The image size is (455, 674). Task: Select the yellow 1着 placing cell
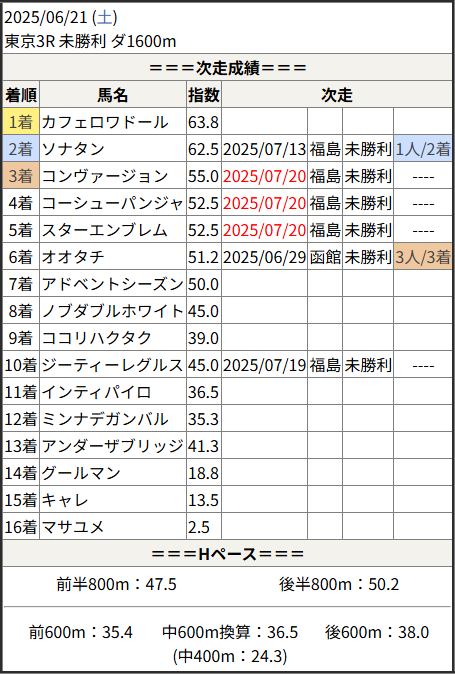pos(21,122)
